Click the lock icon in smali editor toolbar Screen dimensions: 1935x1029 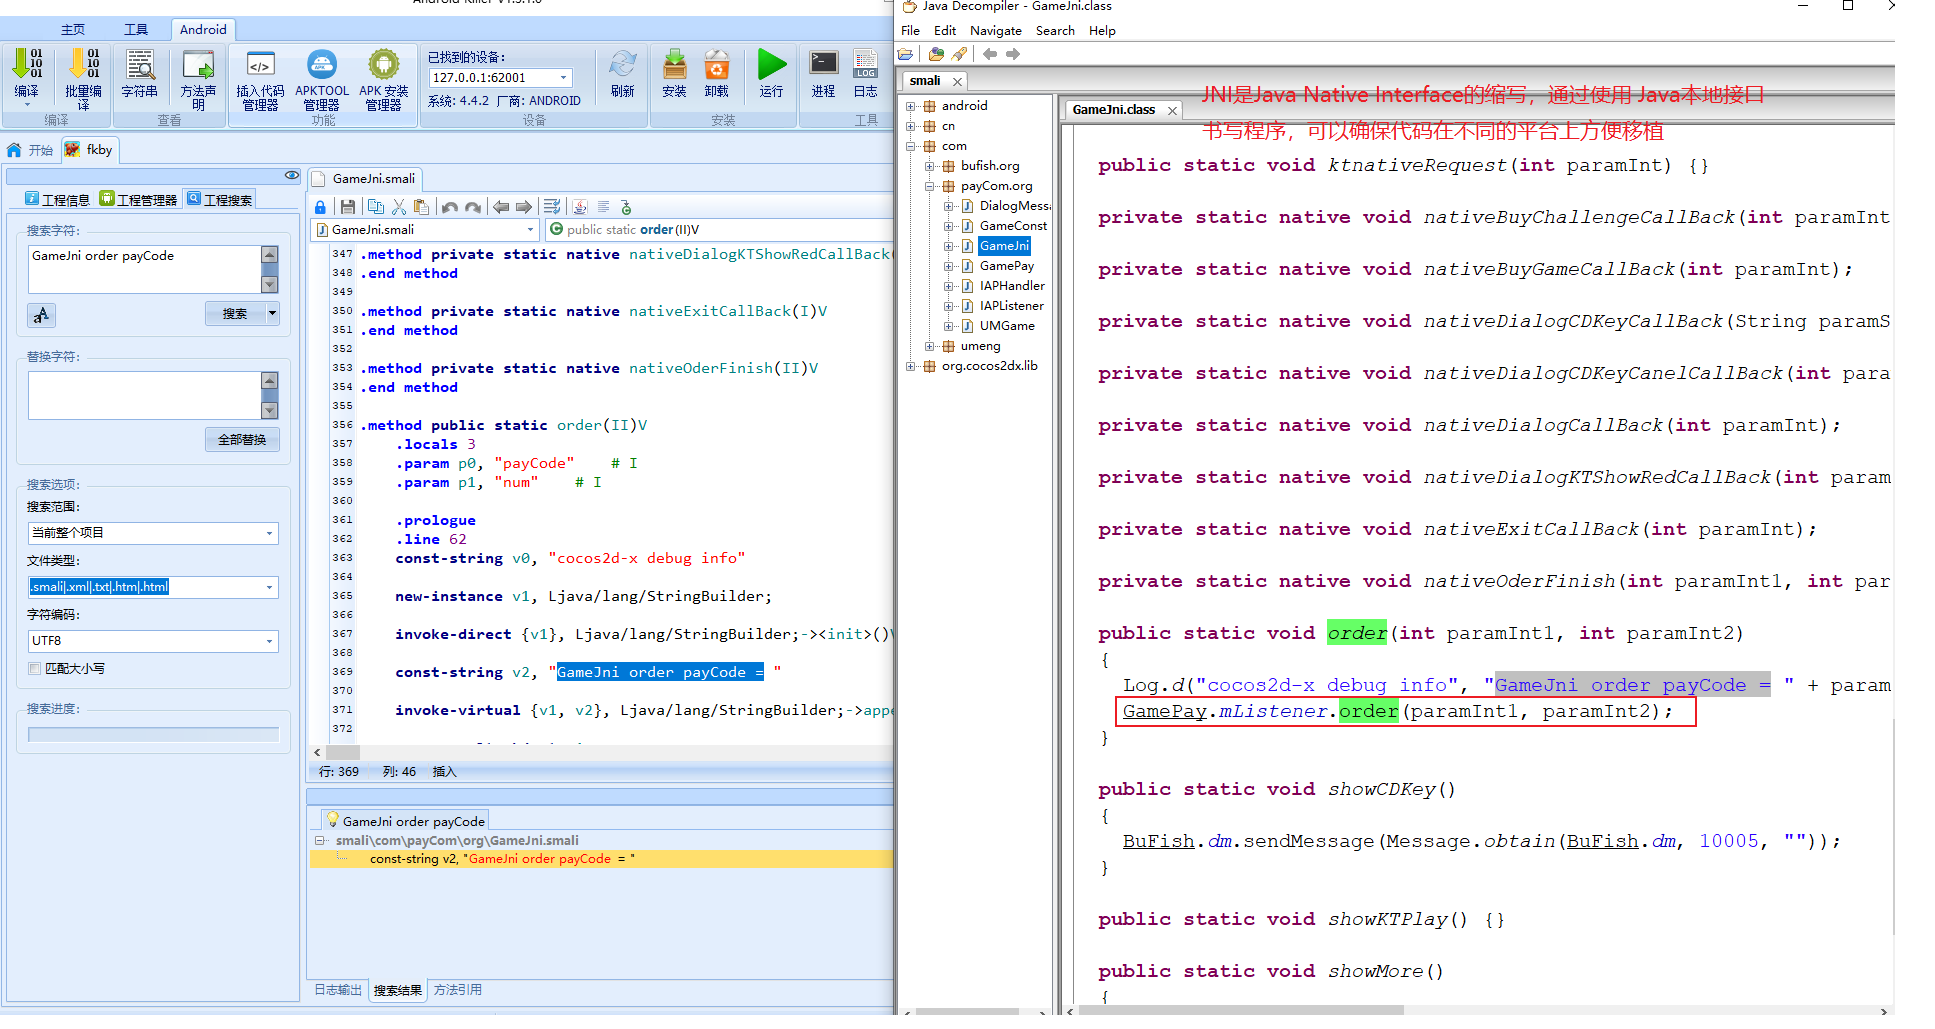320,207
